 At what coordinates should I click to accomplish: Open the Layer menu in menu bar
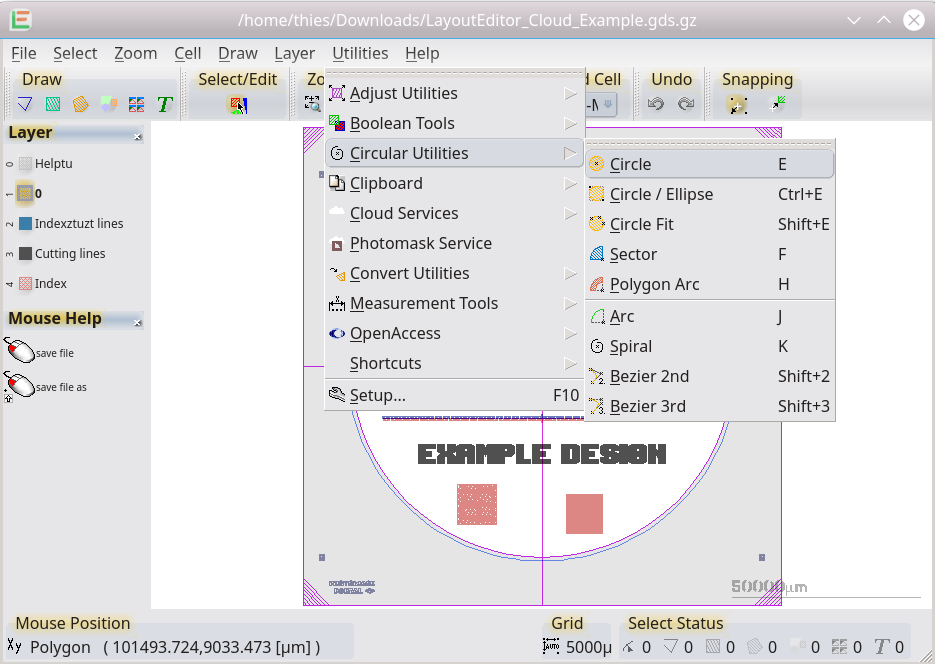(294, 53)
